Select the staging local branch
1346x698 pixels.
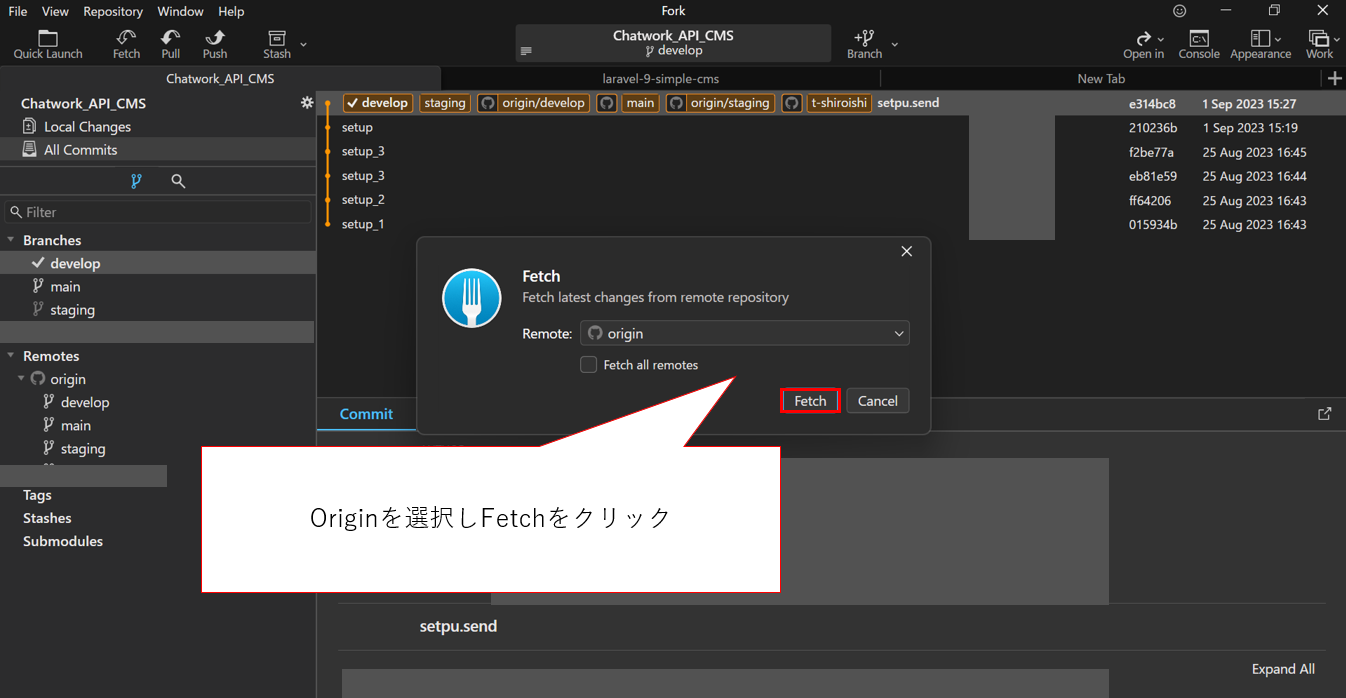pos(158,310)
